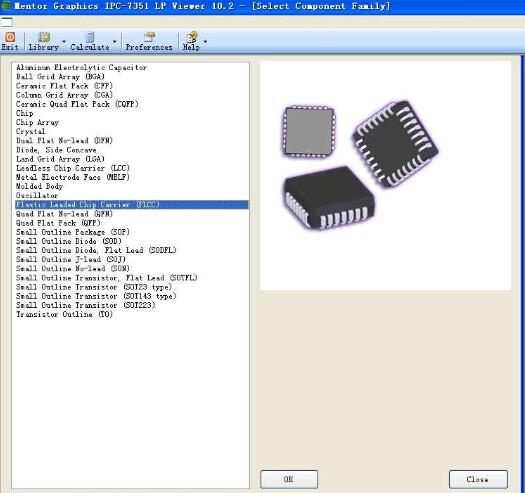Click the PLCC component preview image
The image size is (525, 493).
(x=385, y=175)
